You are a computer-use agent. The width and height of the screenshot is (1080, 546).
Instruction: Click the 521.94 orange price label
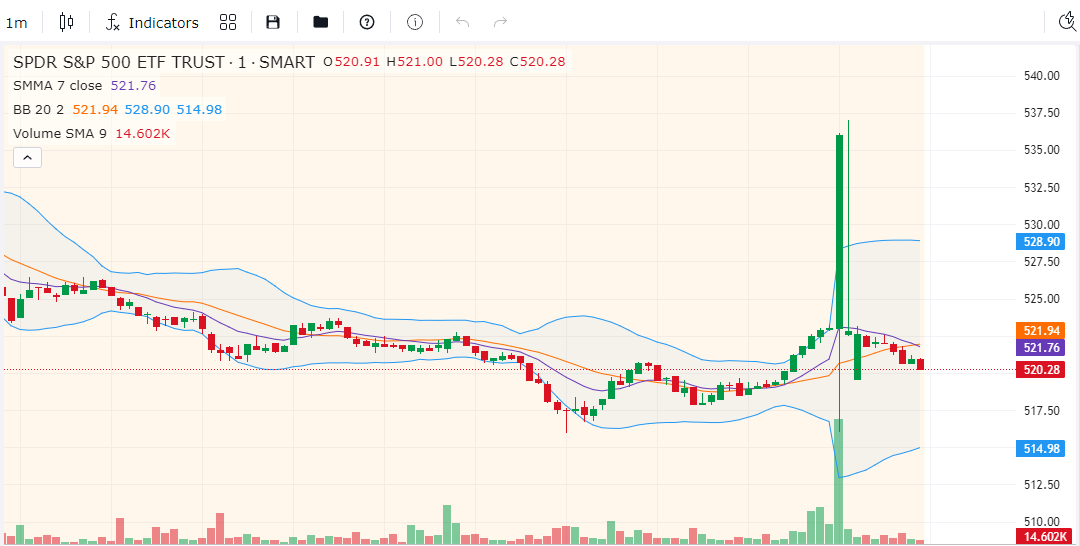[x=1041, y=330]
